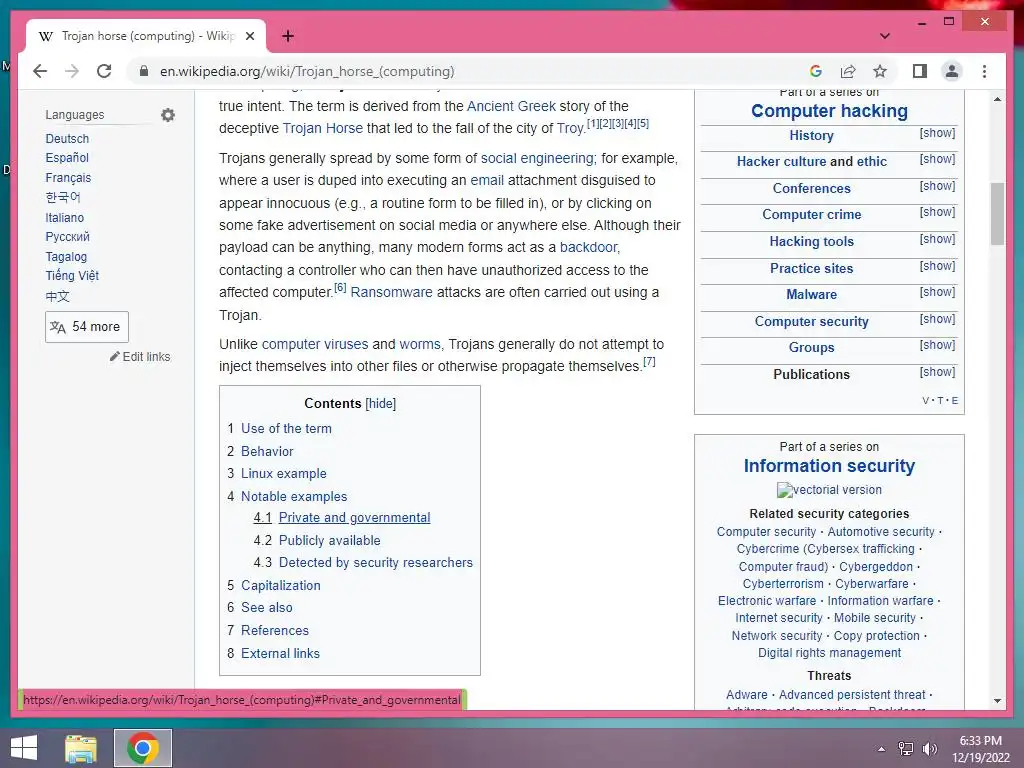This screenshot has height=768, width=1024.
Task: Jump to Use of the term section
Action: click(286, 428)
